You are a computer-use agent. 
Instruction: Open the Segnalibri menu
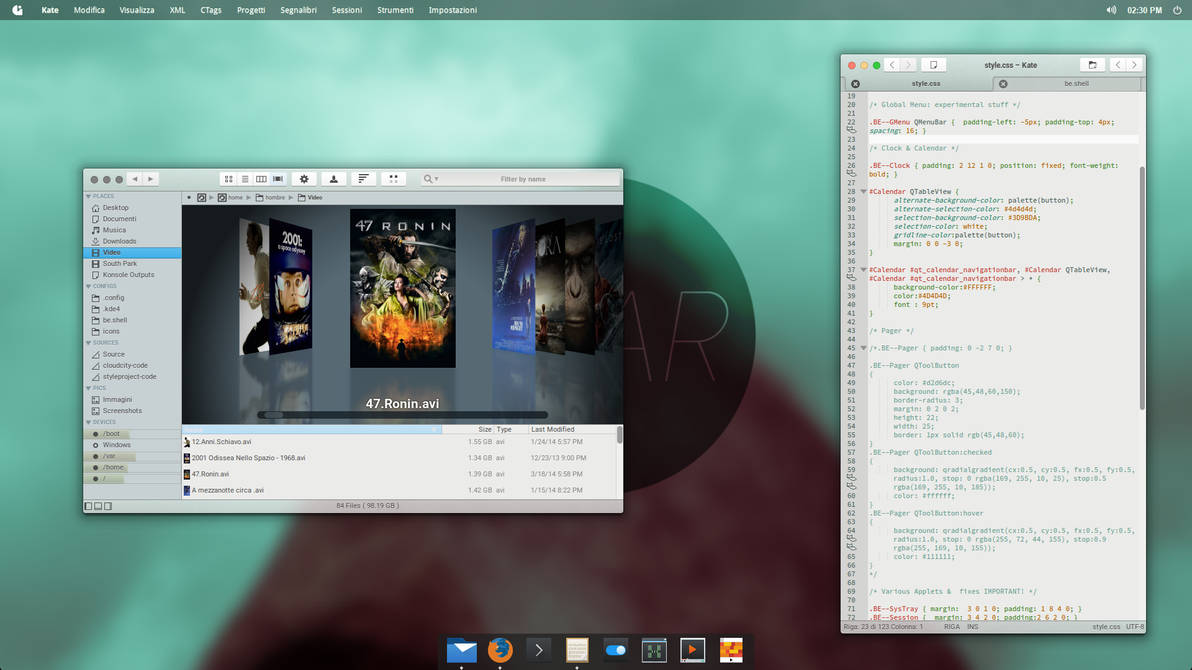pyautogui.click(x=298, y=10)
